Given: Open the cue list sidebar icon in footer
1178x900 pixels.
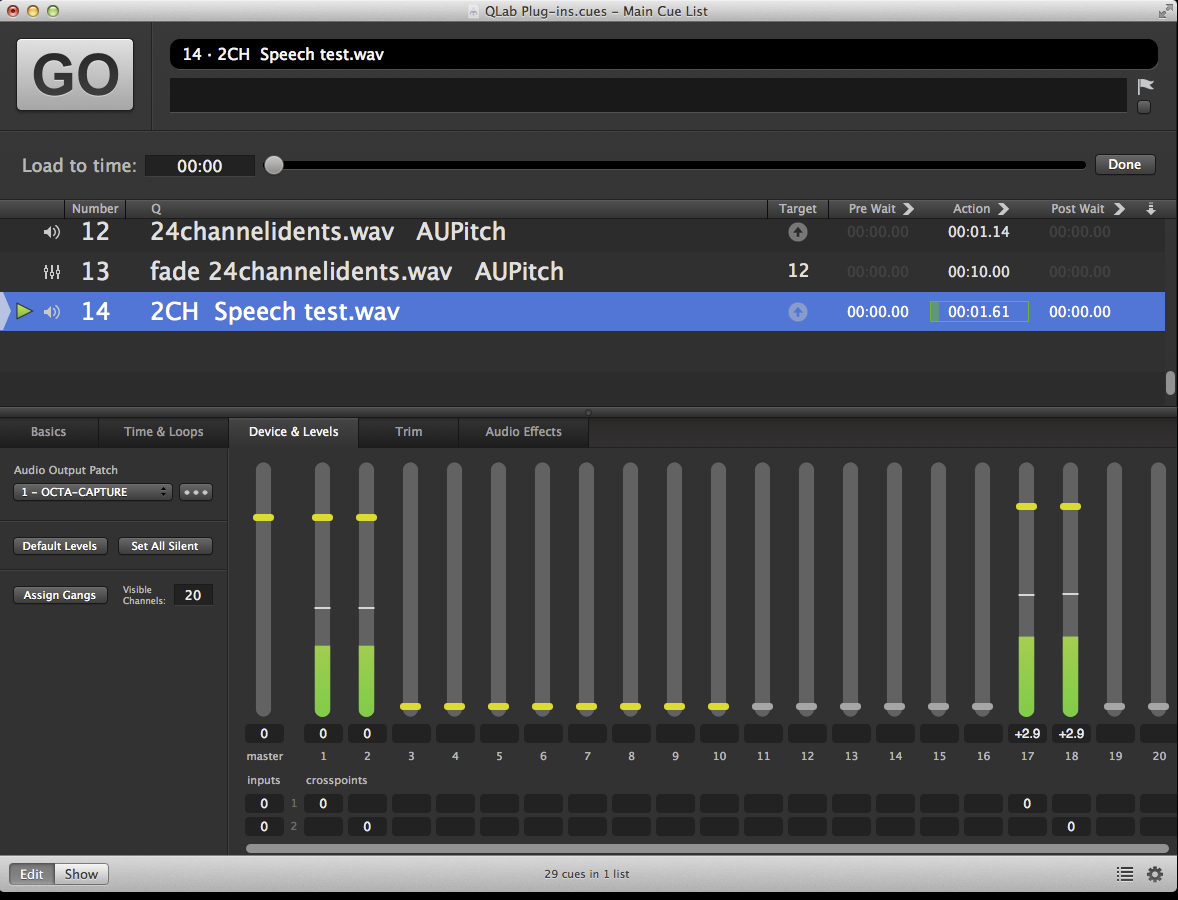Looking at the screenshot, I should coord(1125,874).
